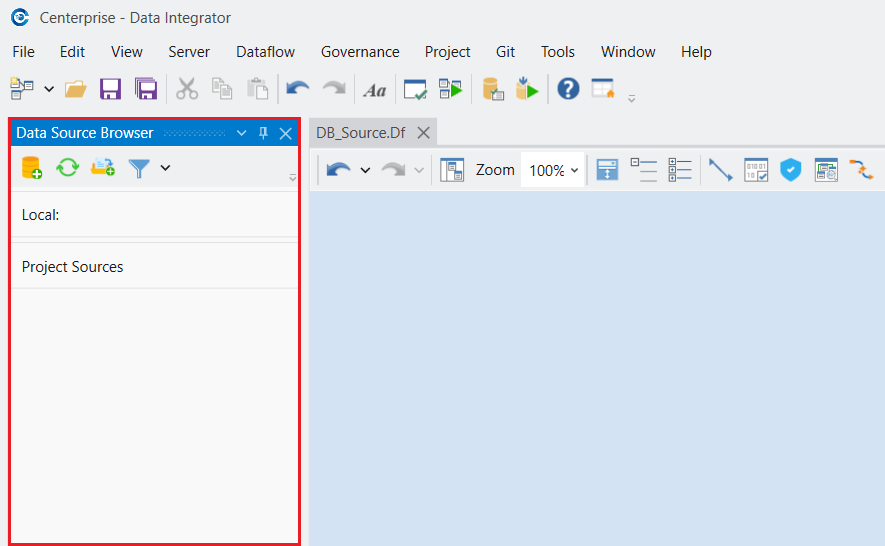Expand the filter dropdown arrow

[x=165, y=168]
